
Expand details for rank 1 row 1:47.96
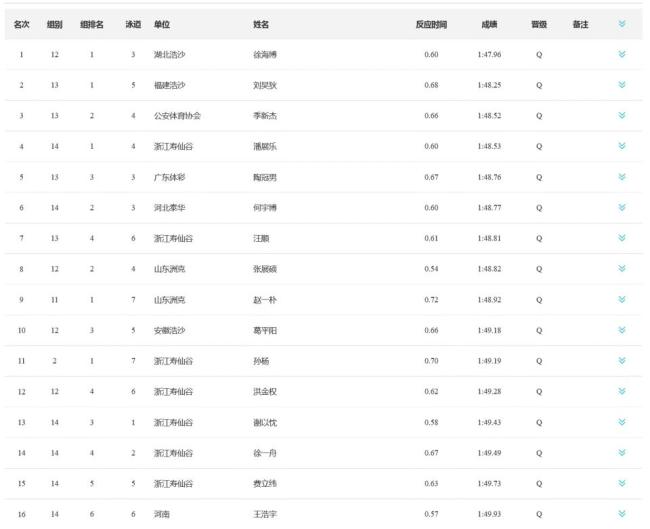pyautogui.click(x=622, y=54)
